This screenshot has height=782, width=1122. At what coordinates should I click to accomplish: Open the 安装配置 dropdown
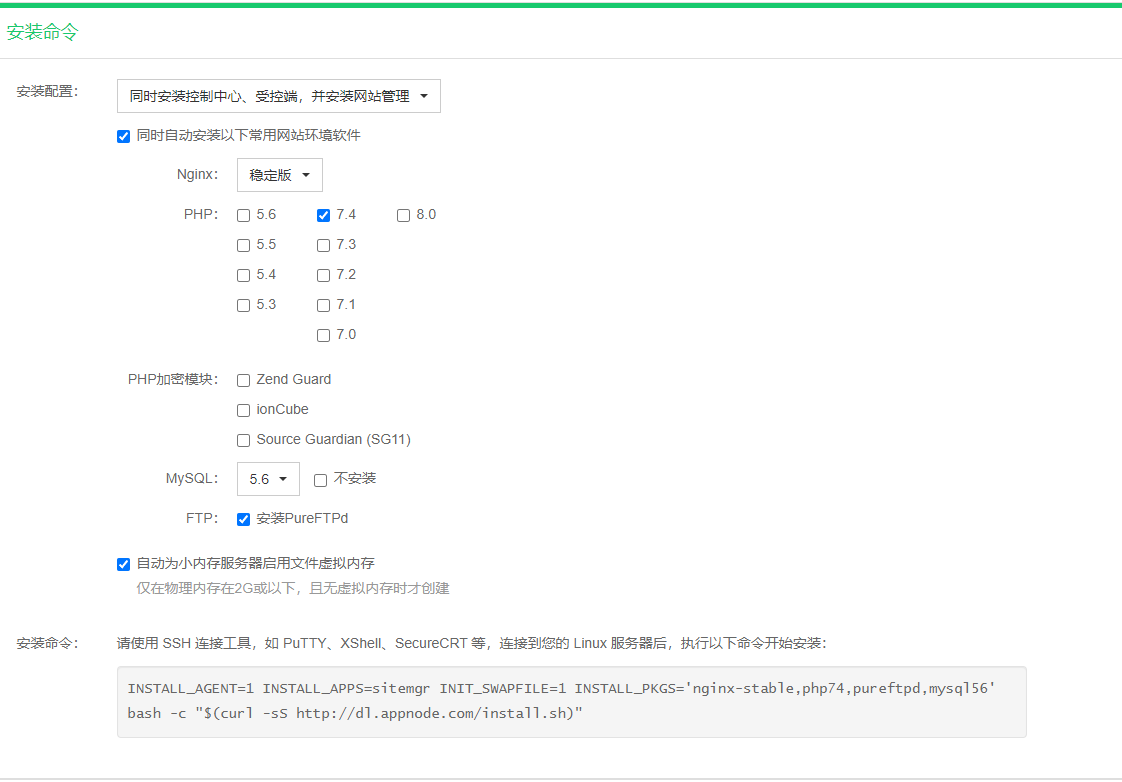pyautogui.click(x=278, y=96)
